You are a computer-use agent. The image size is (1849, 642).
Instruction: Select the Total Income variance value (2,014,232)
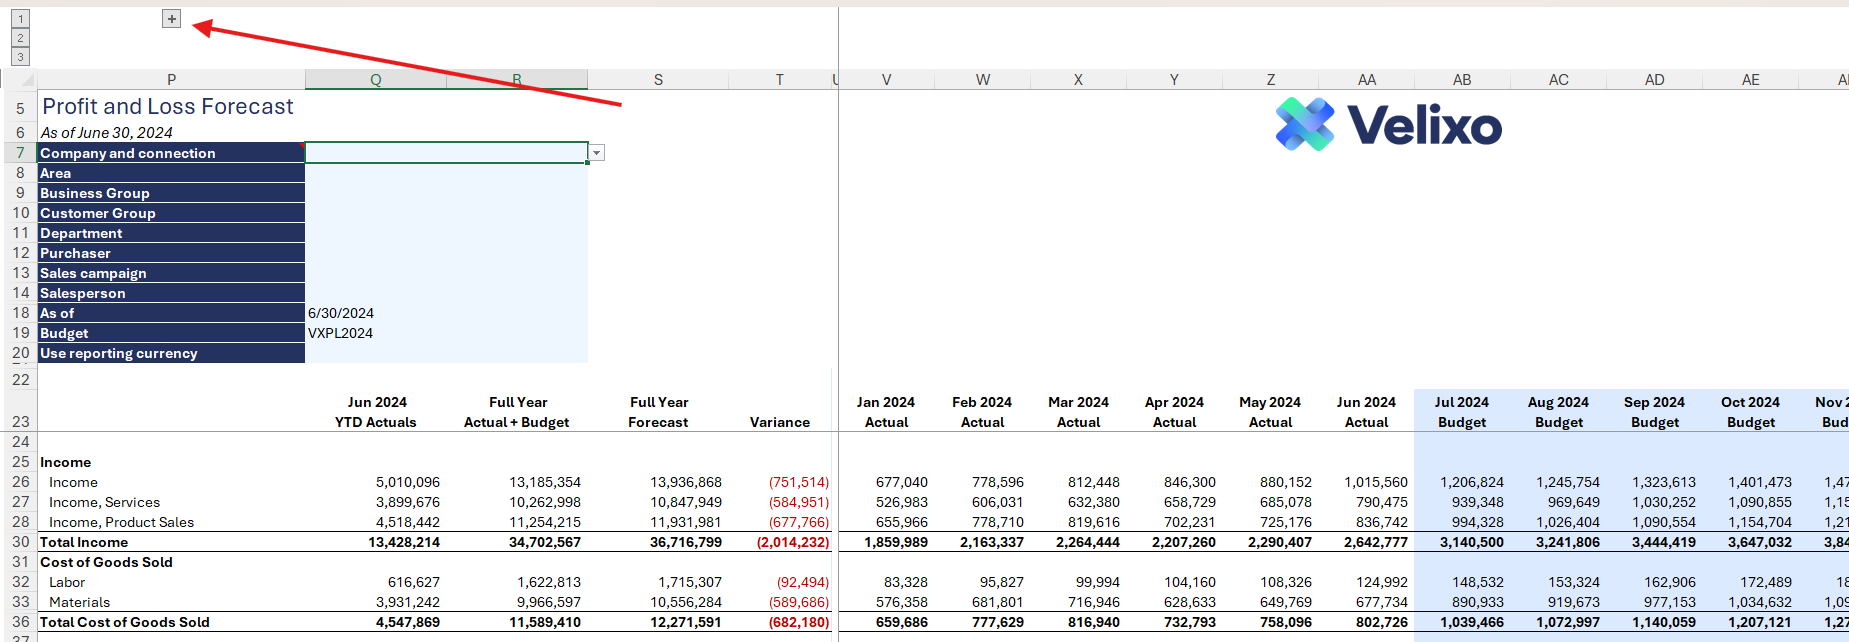792,542
